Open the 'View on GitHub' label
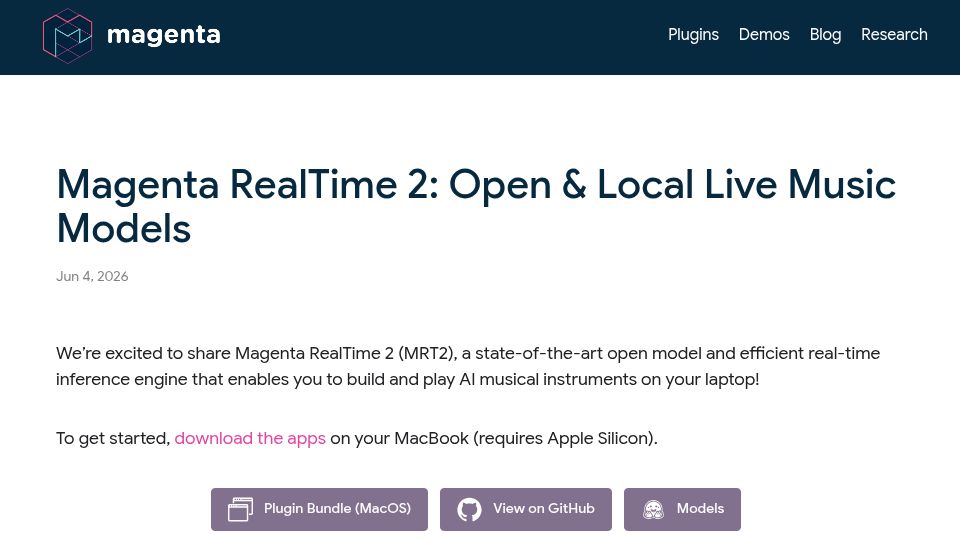The height and width of the screenshot is (540, 960). (544, 508)
